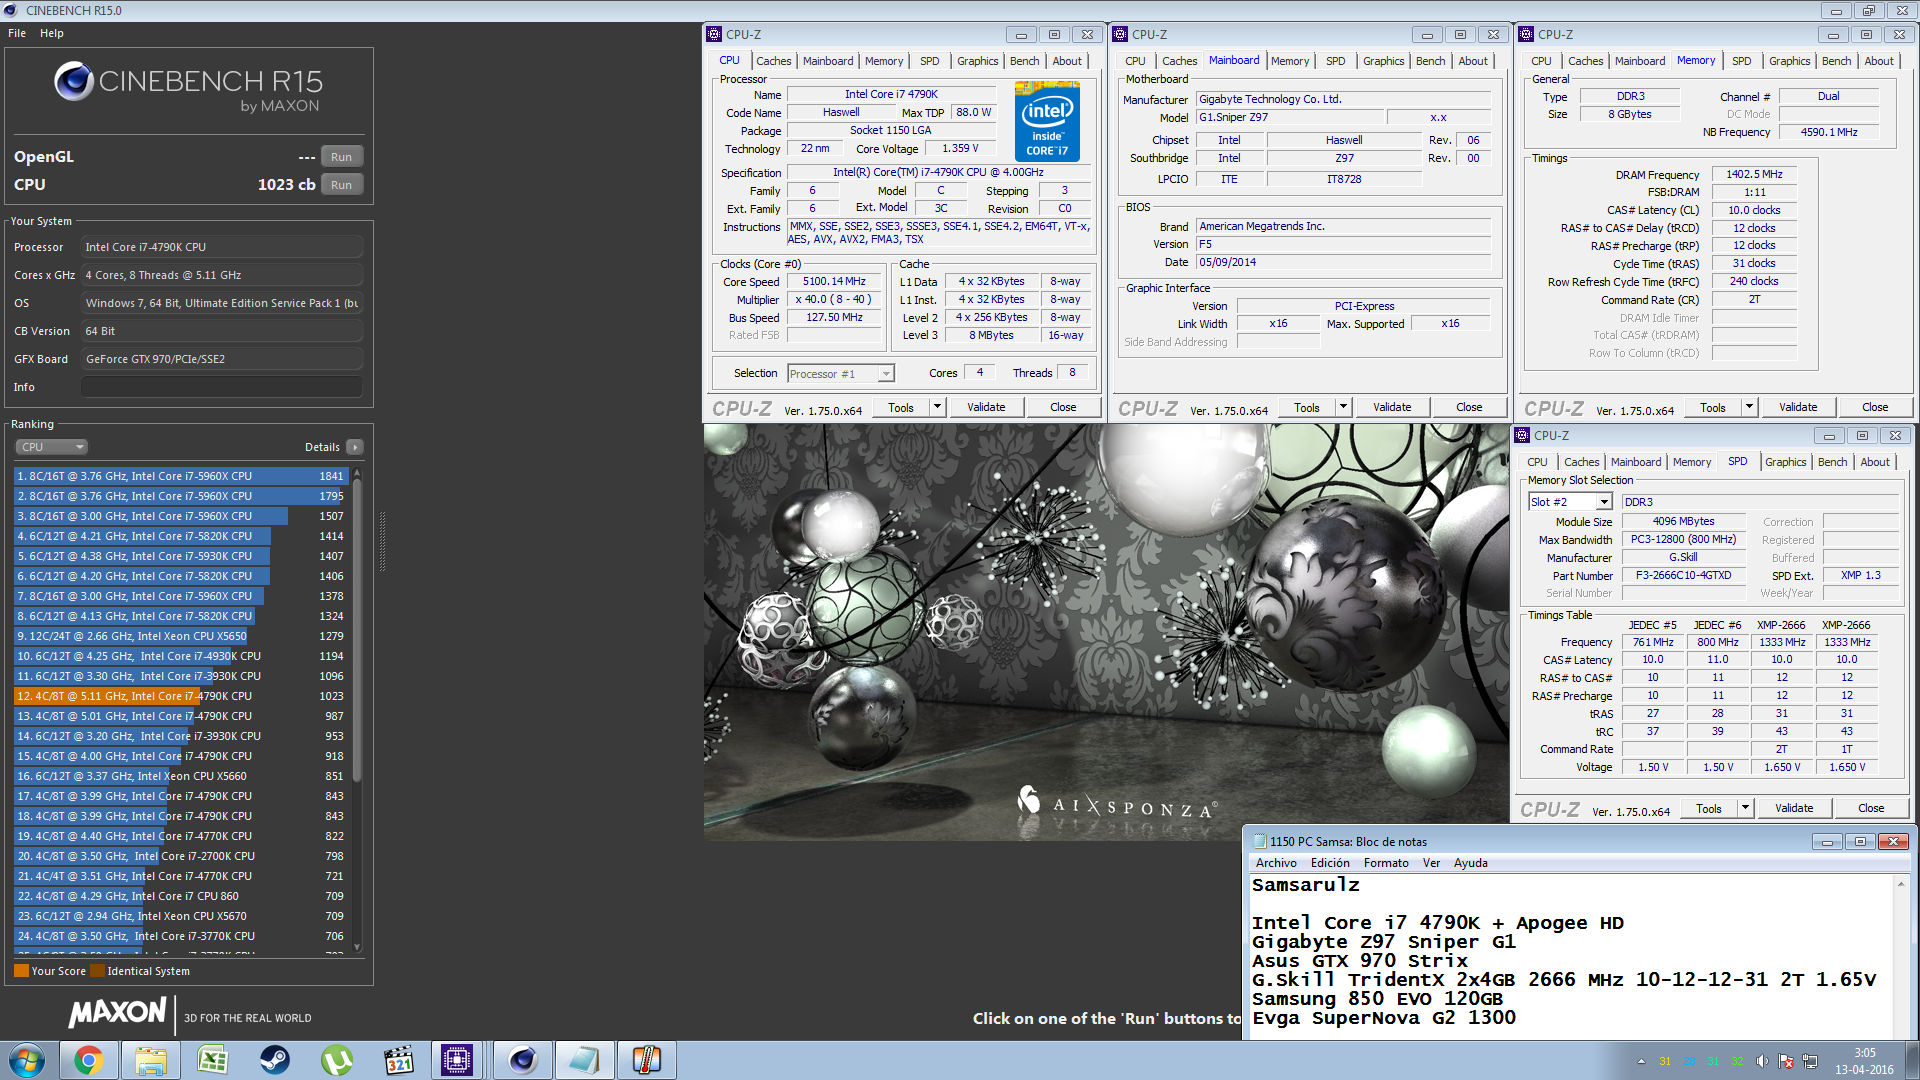Open the yellow 31 core temperature tray icon
Image resolution: width=1920 pixels, height=1080 pixels.
[x=1665, y=1061]
